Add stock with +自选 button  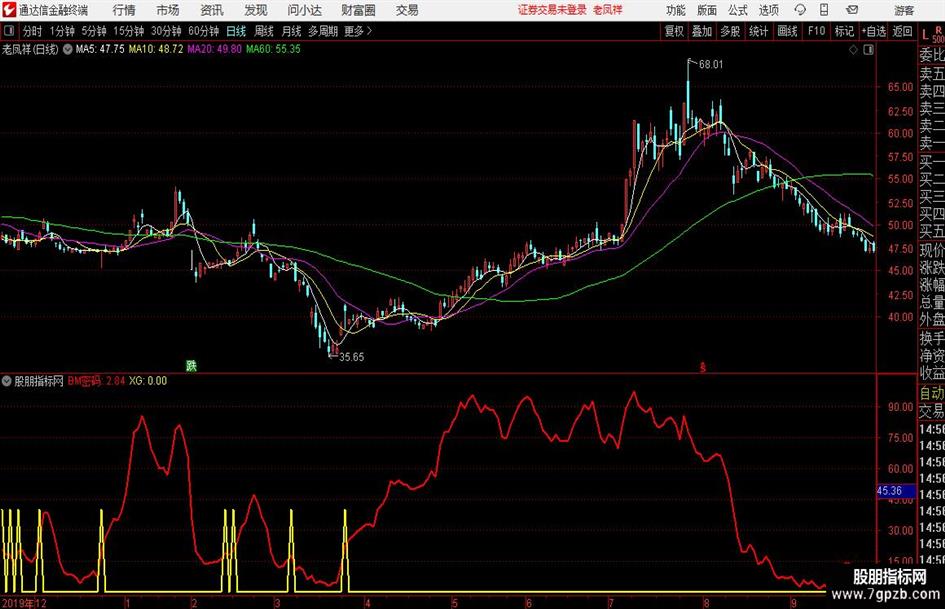tap(874, 31)
